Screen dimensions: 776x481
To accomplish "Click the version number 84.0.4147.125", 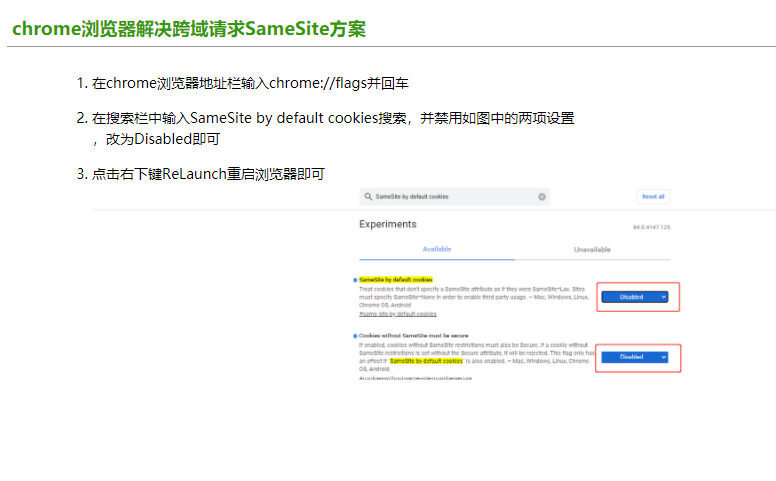I will click(x=652, y=227).
